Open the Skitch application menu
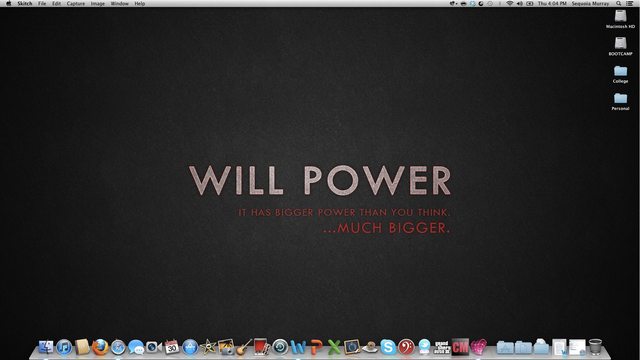The width and height of the screenshot is (640, 360). pos(25,3)
